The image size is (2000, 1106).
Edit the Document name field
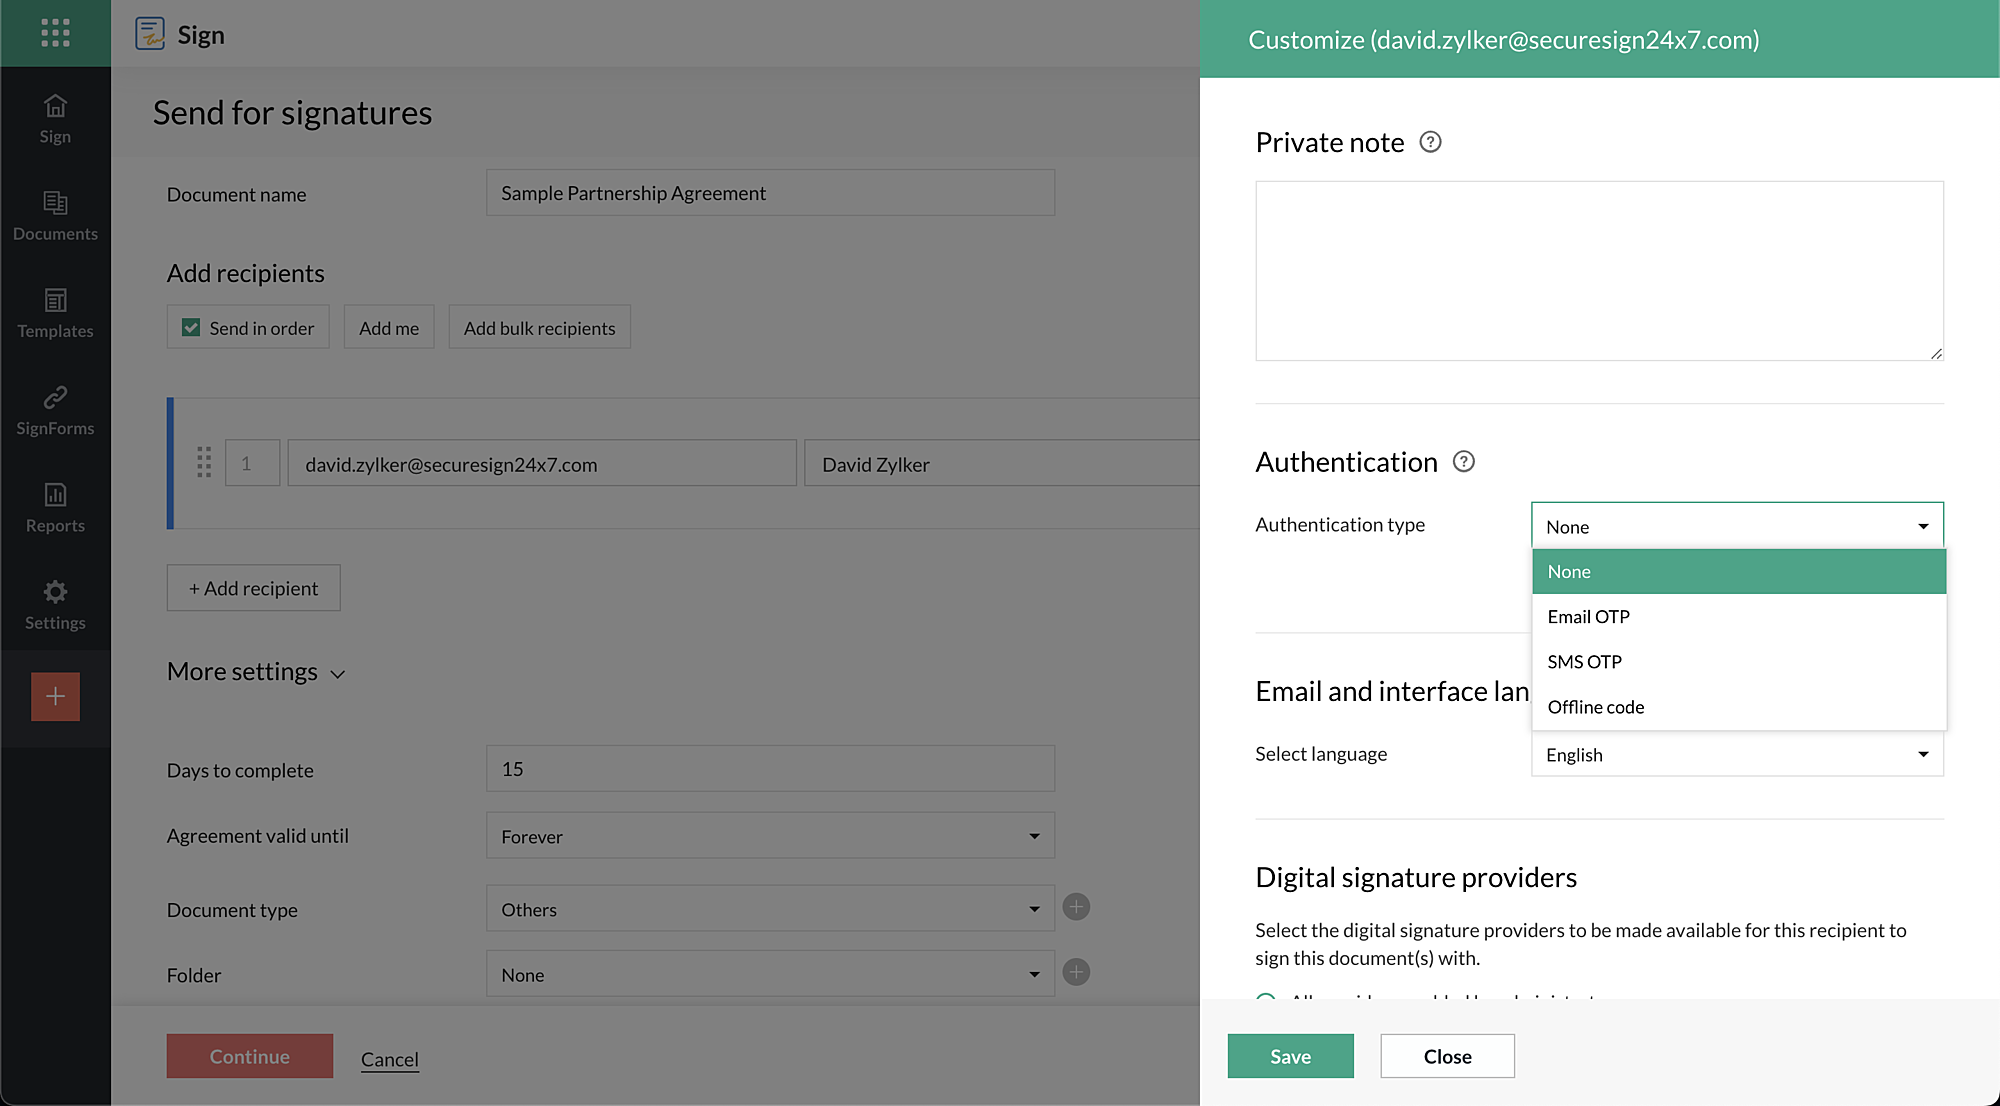coord(769,192)
